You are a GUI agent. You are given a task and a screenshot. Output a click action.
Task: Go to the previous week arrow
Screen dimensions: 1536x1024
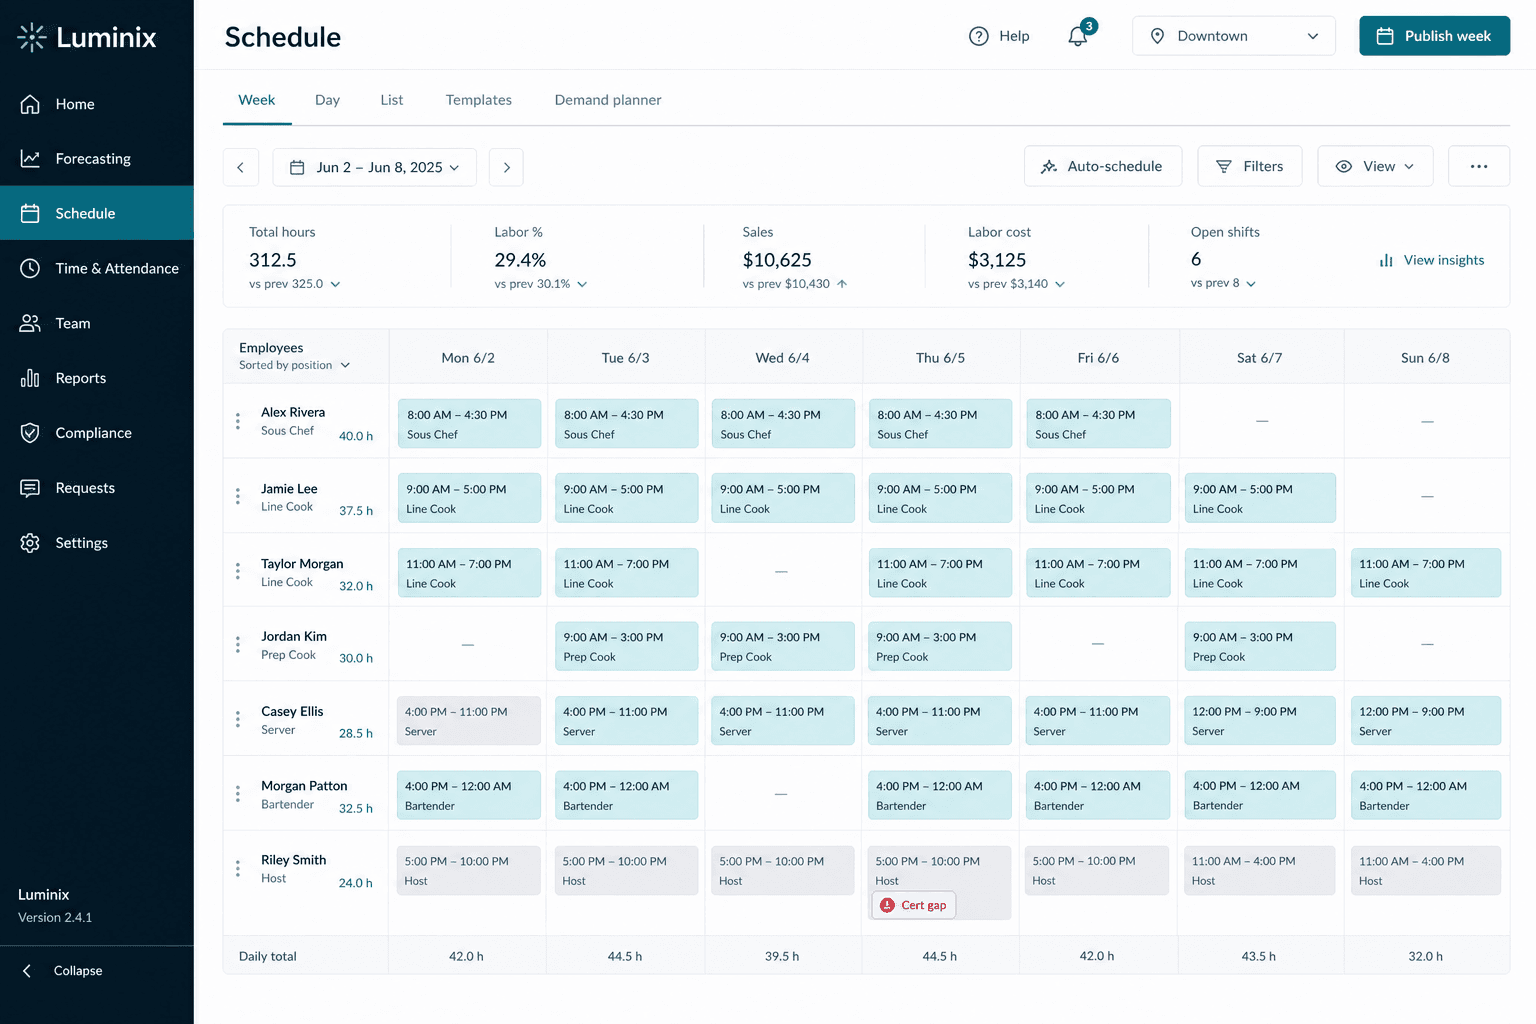[x=241, y=167]
